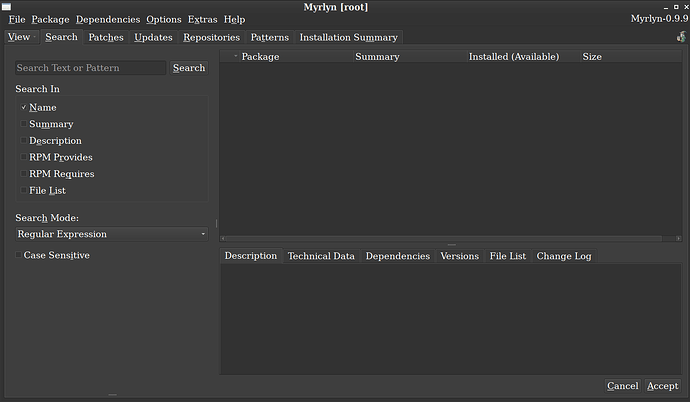Open the Extras menu
Viewport: 690px width, 402px height.
[x=202, y=19]
